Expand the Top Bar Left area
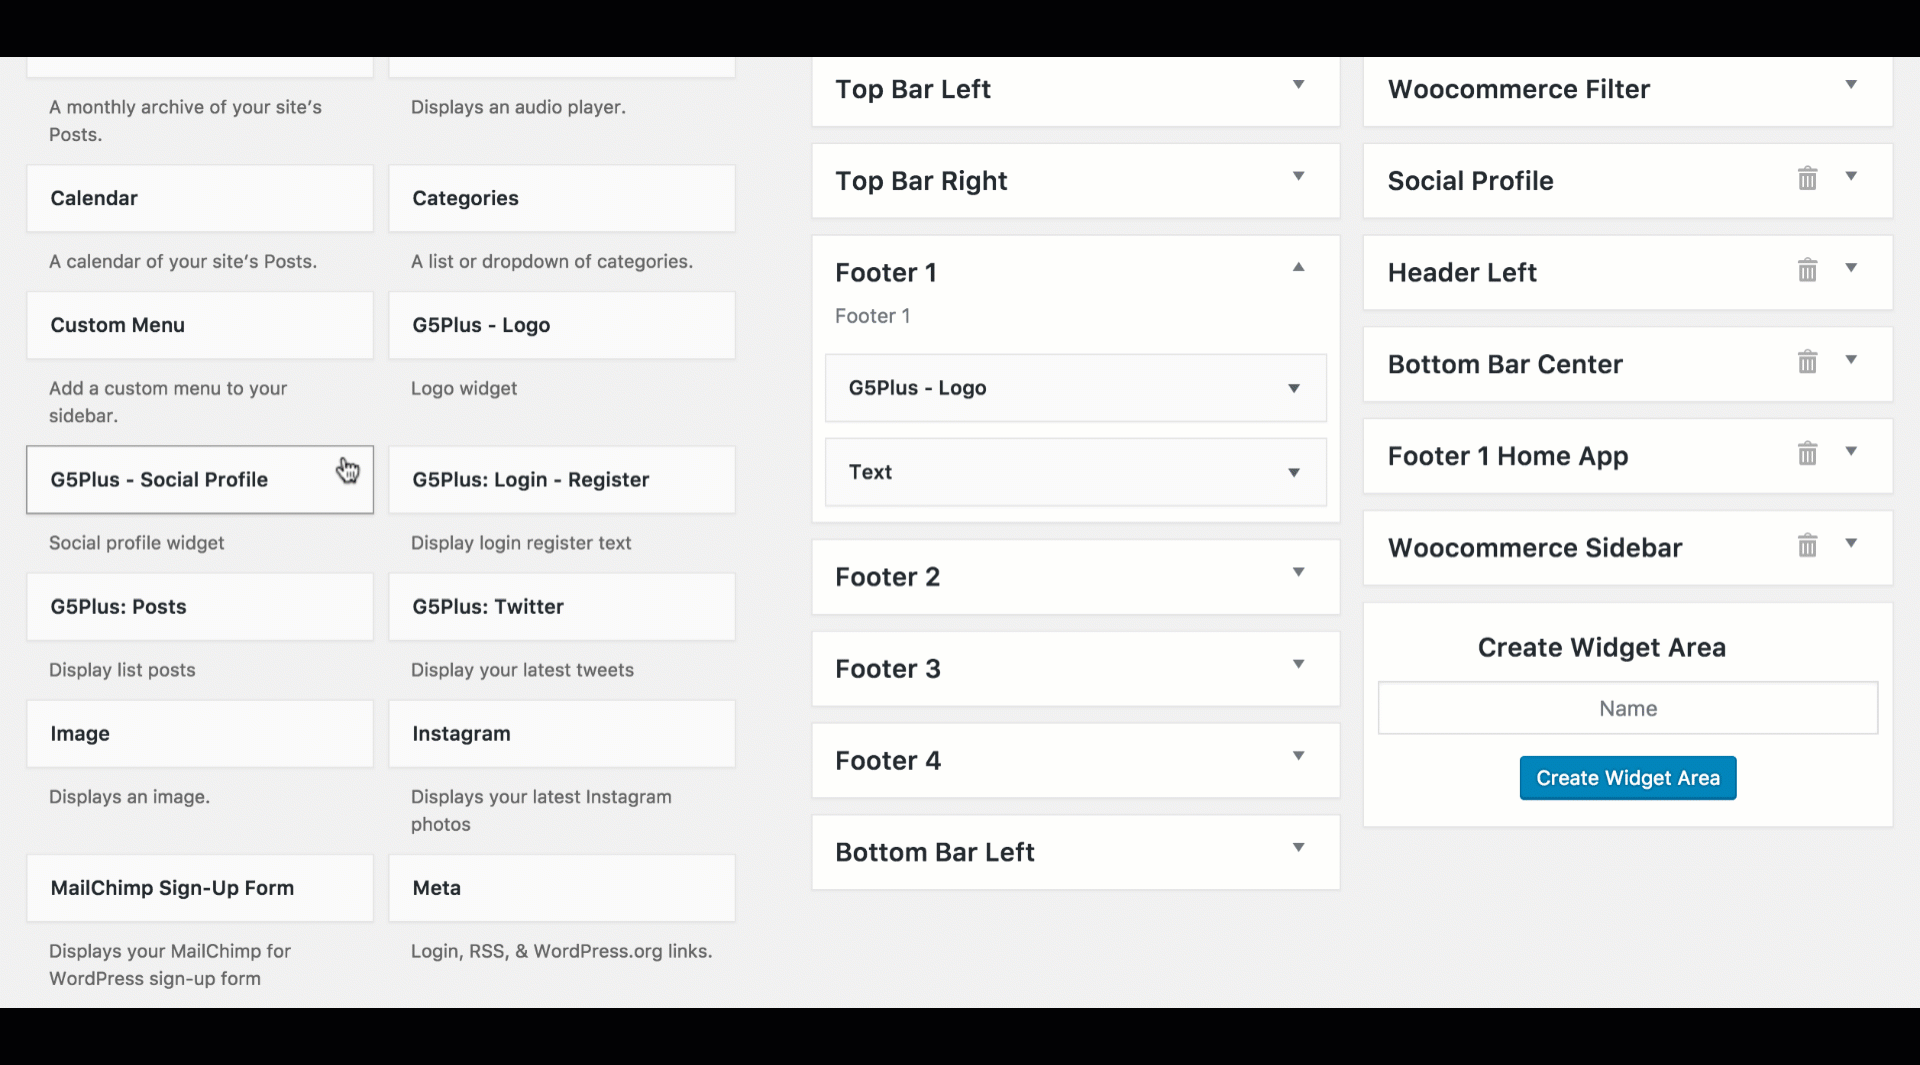Screen dimensions: 1920x1065 (x=1298, y=85)
